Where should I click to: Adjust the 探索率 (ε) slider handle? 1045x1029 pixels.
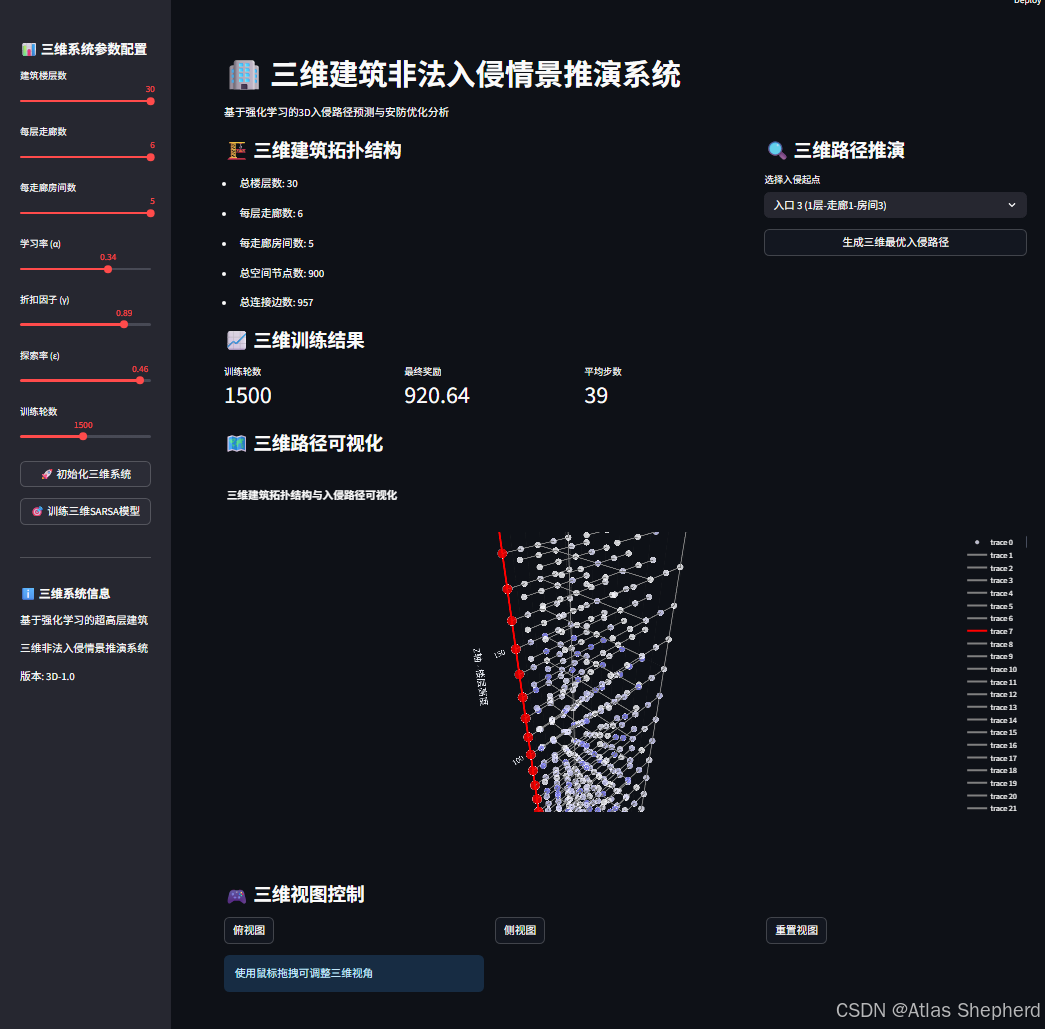click(140, 381)
